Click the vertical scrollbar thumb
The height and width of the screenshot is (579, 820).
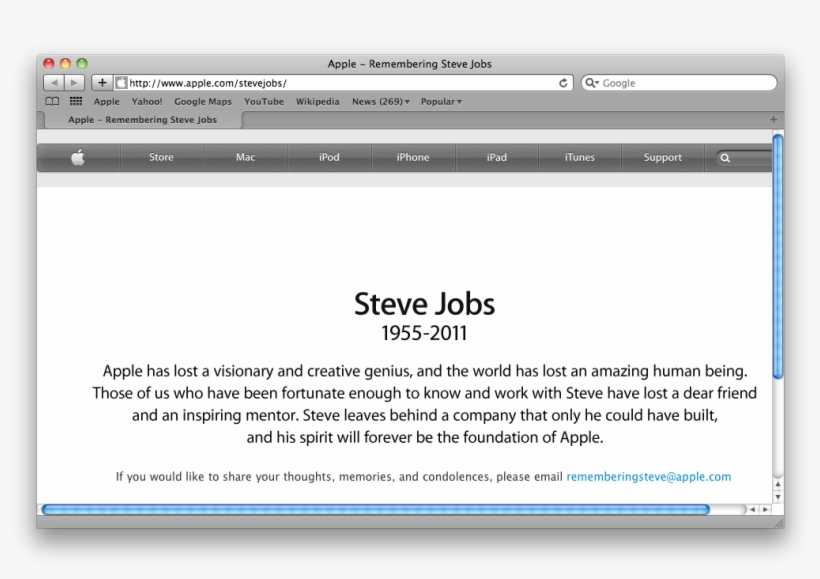click(x=778, y=256)
